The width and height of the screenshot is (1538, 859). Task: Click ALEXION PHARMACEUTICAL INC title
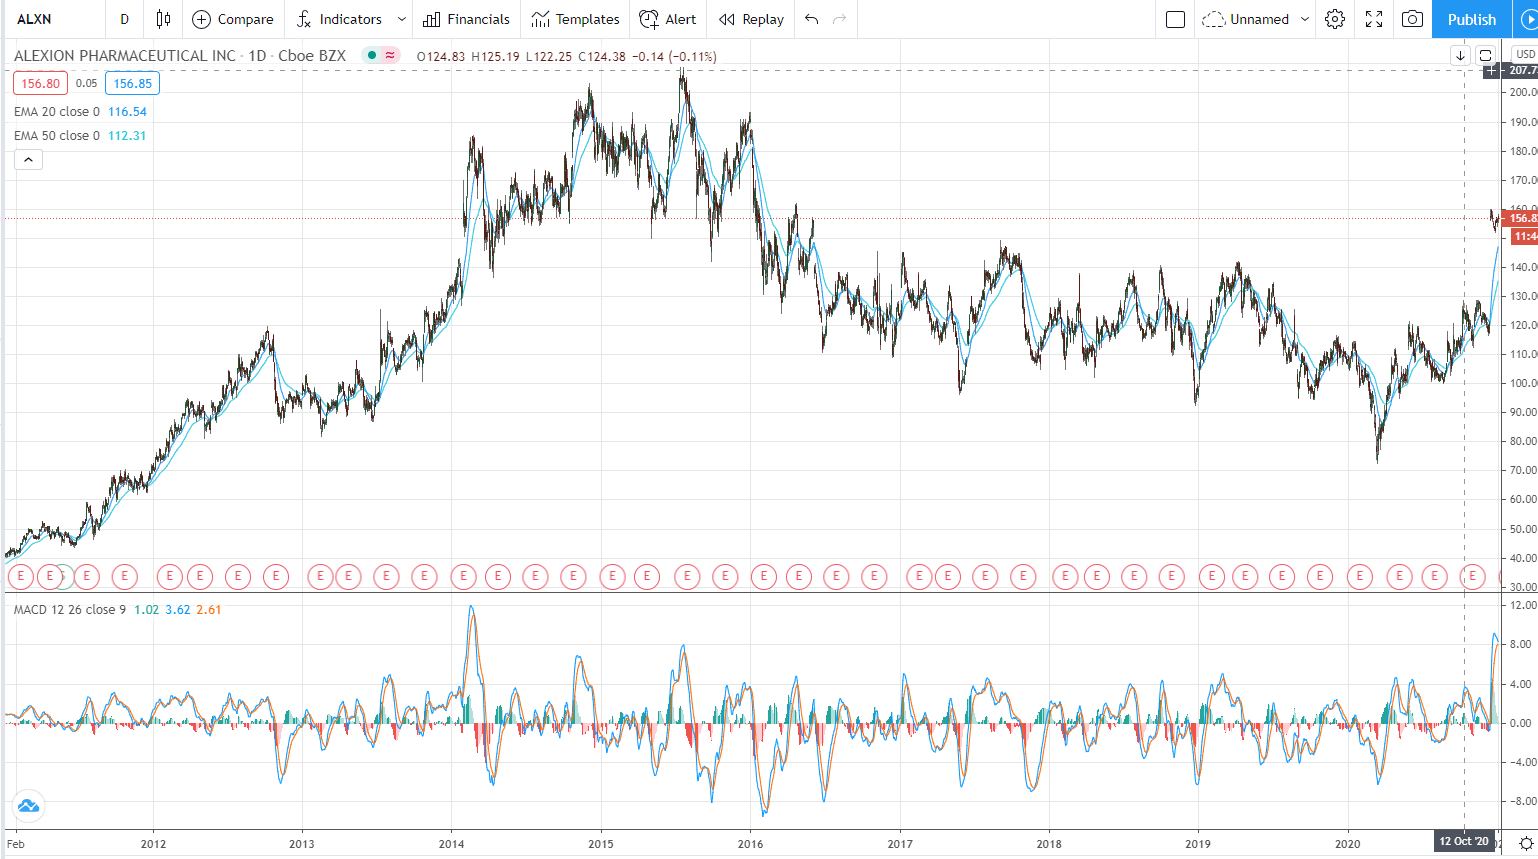click(125, 56)
